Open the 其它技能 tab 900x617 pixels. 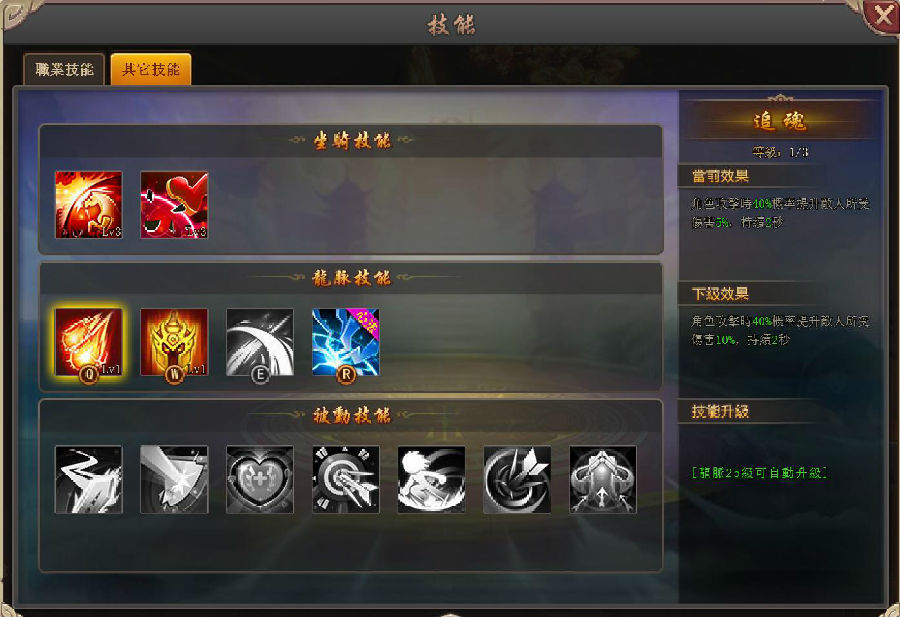pos(151,69)
